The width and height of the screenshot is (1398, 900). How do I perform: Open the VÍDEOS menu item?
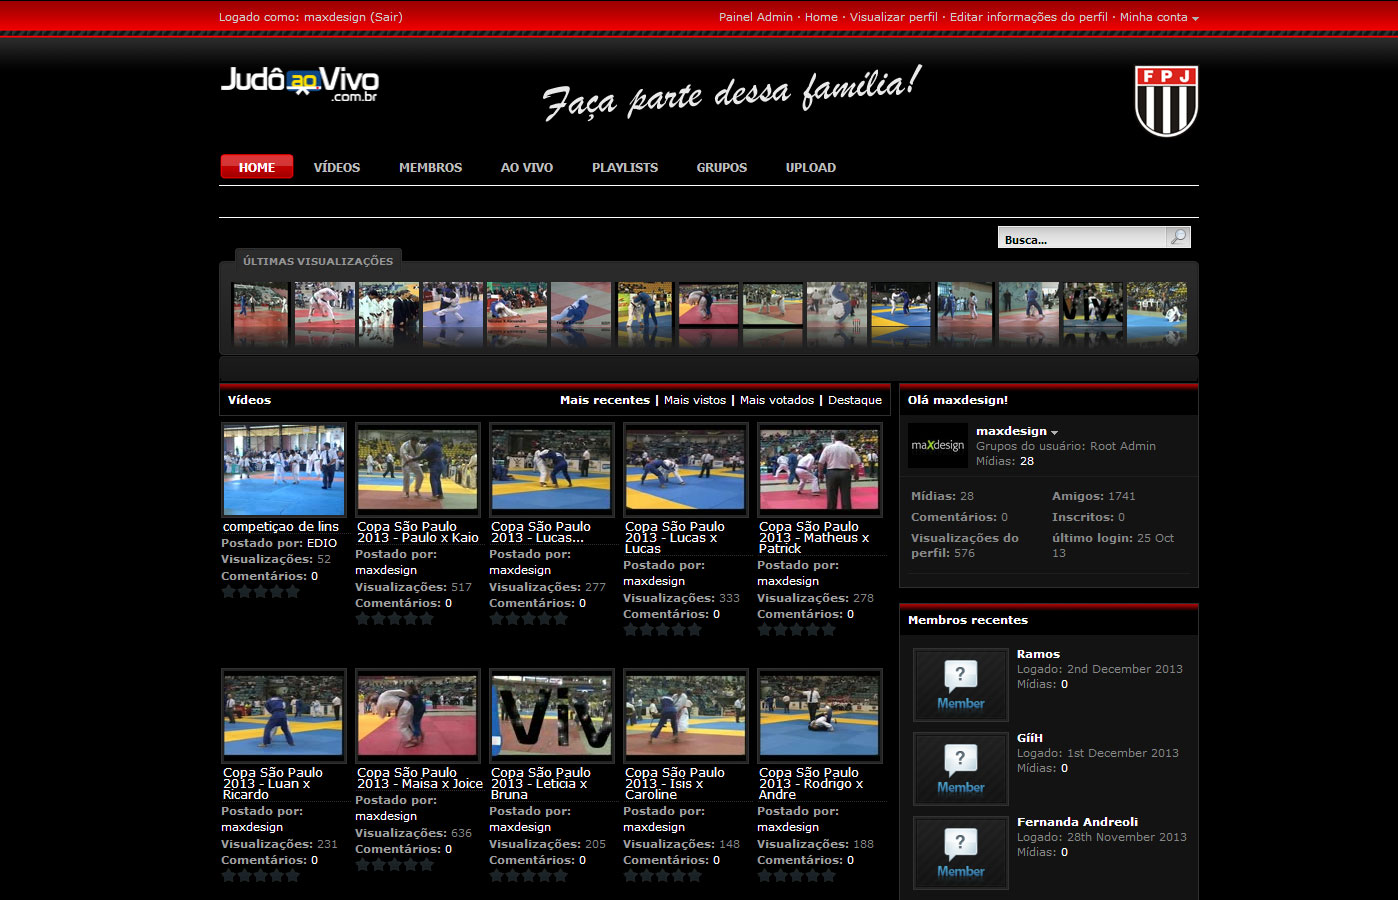336,167
